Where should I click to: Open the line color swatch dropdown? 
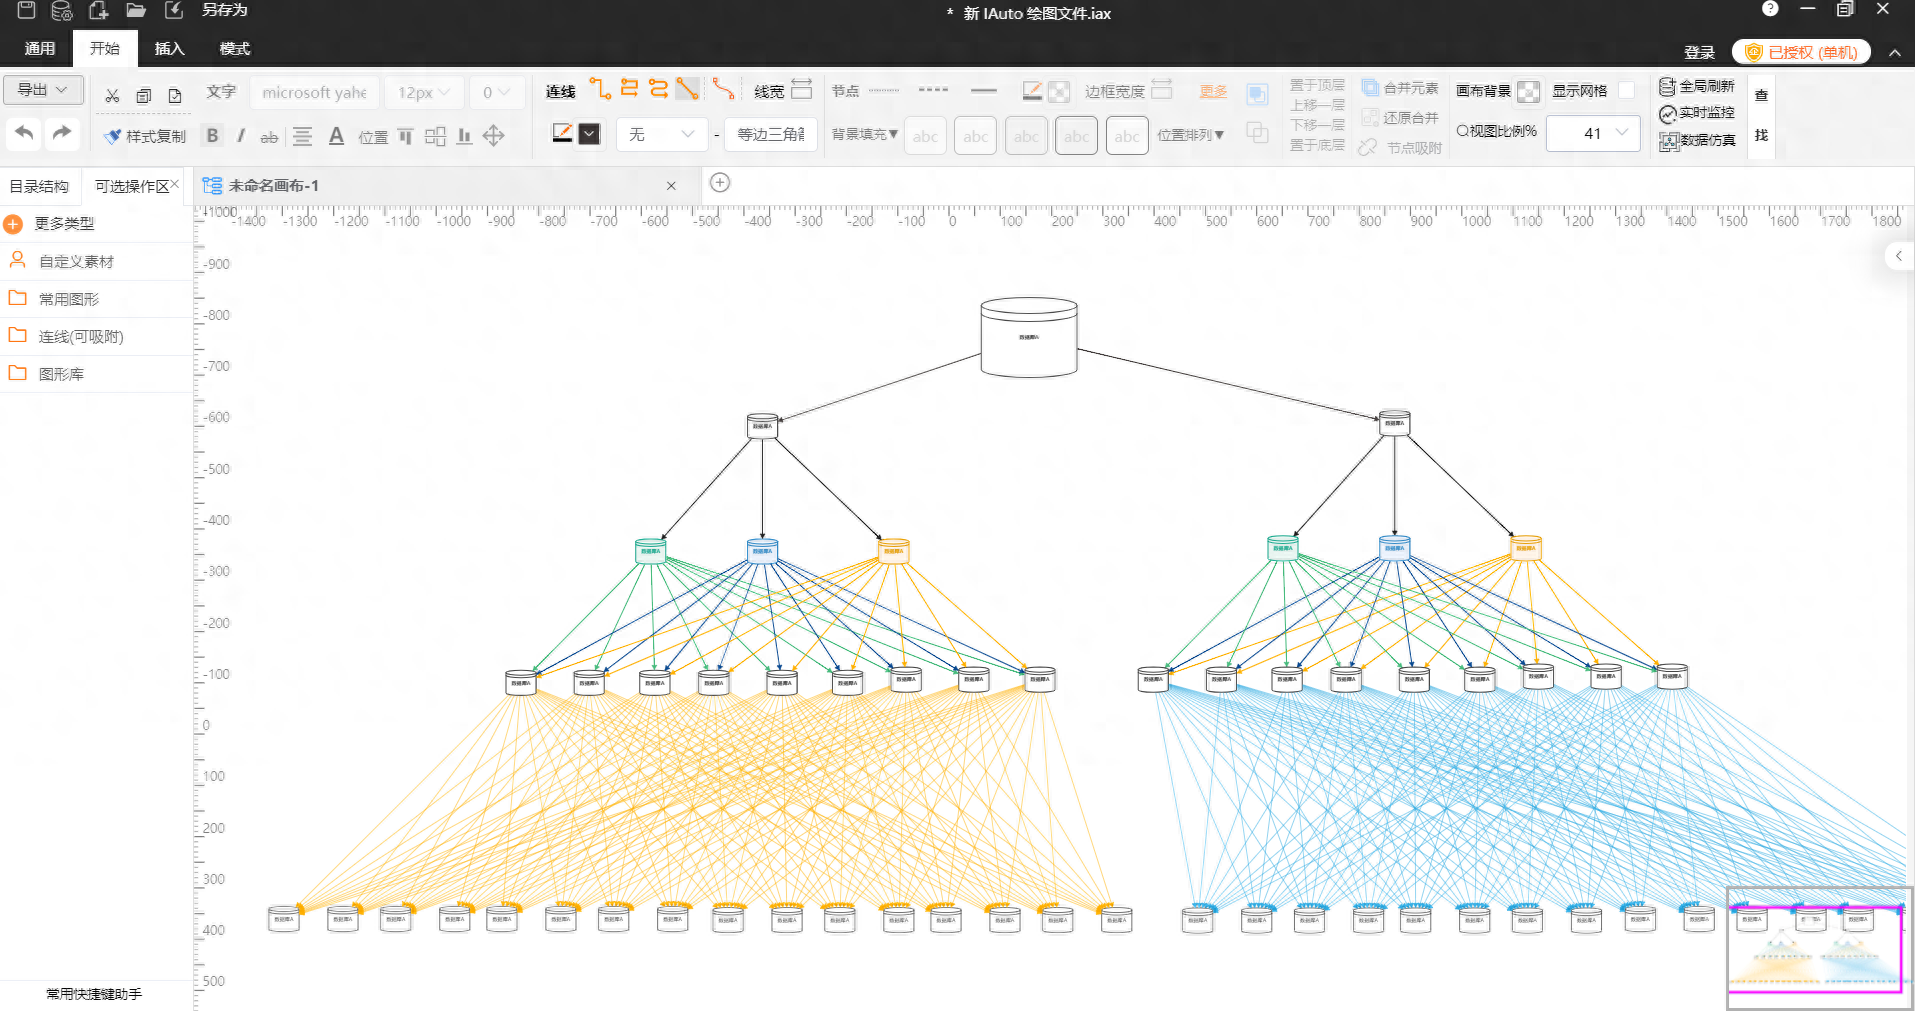(x=590, y=134)
